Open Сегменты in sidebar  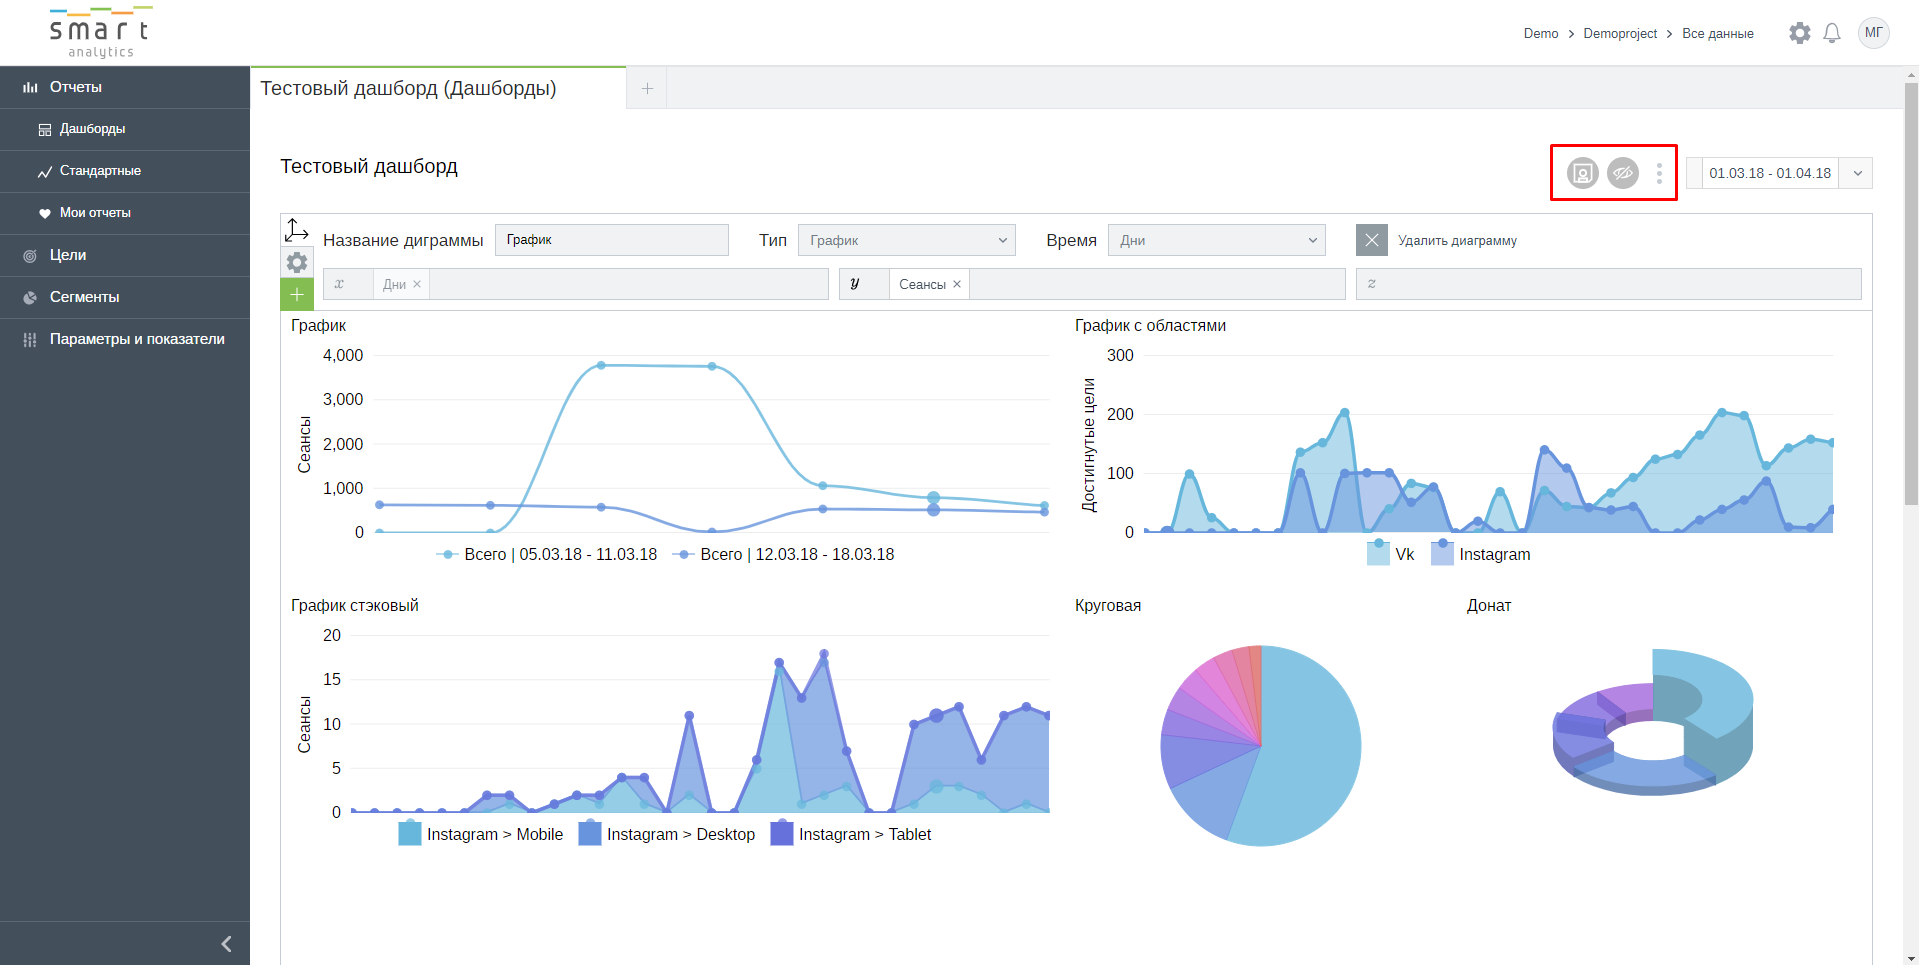coord(125,297)
